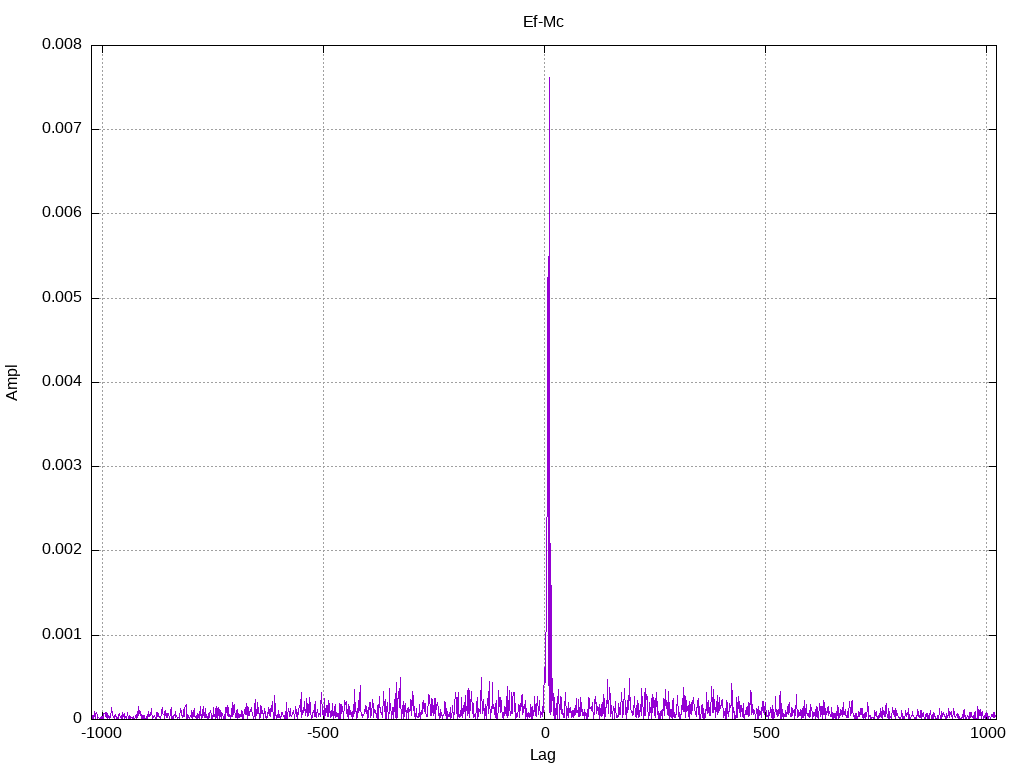Click the x-axis value 1000
Image resolution: width=1024 pixels, height=768 pixels.
click(x=987, y=733)
